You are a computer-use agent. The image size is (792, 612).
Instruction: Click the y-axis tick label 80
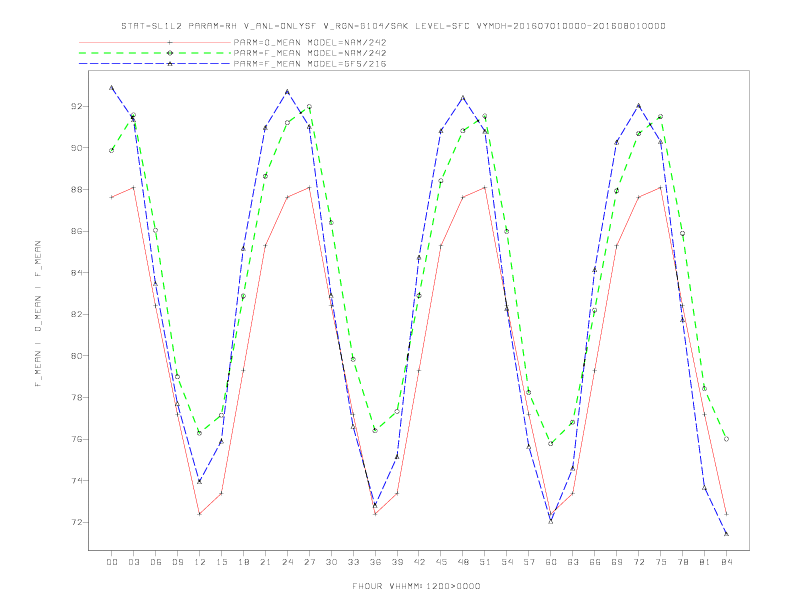pyautogui.click(x=76, y=356)
